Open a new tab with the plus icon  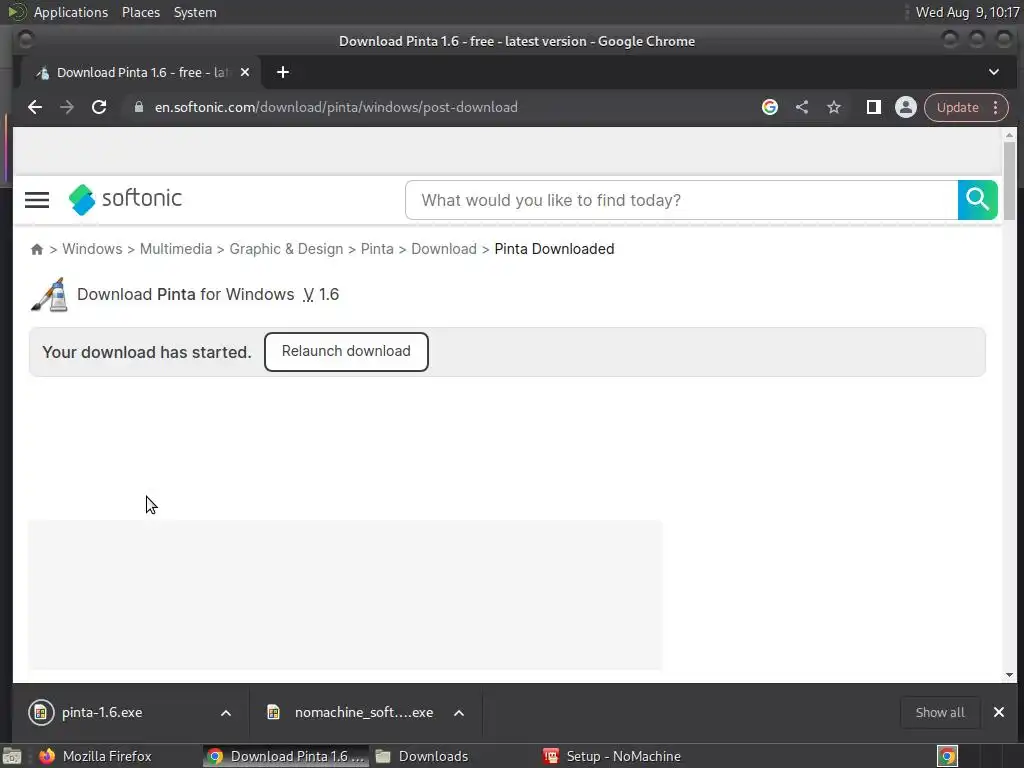[283, 72]
